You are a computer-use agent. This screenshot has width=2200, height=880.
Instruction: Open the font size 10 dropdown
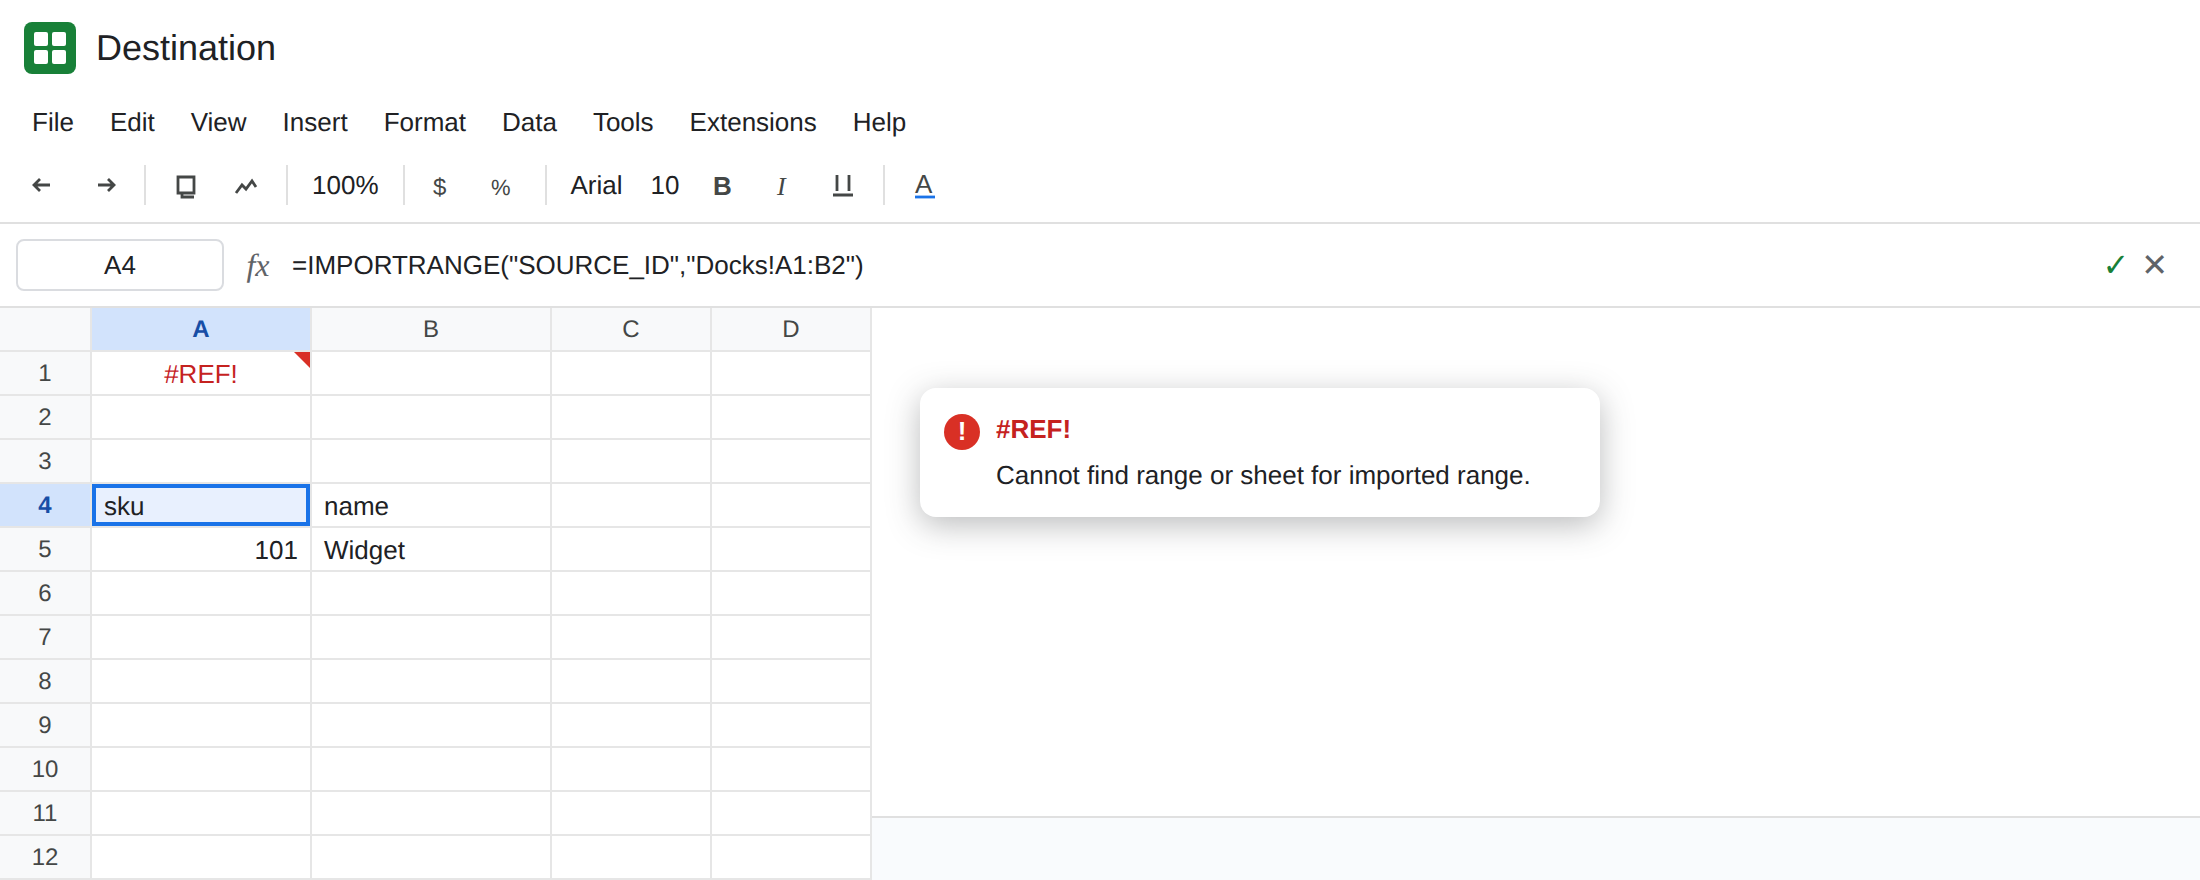[x=665, y=185]
